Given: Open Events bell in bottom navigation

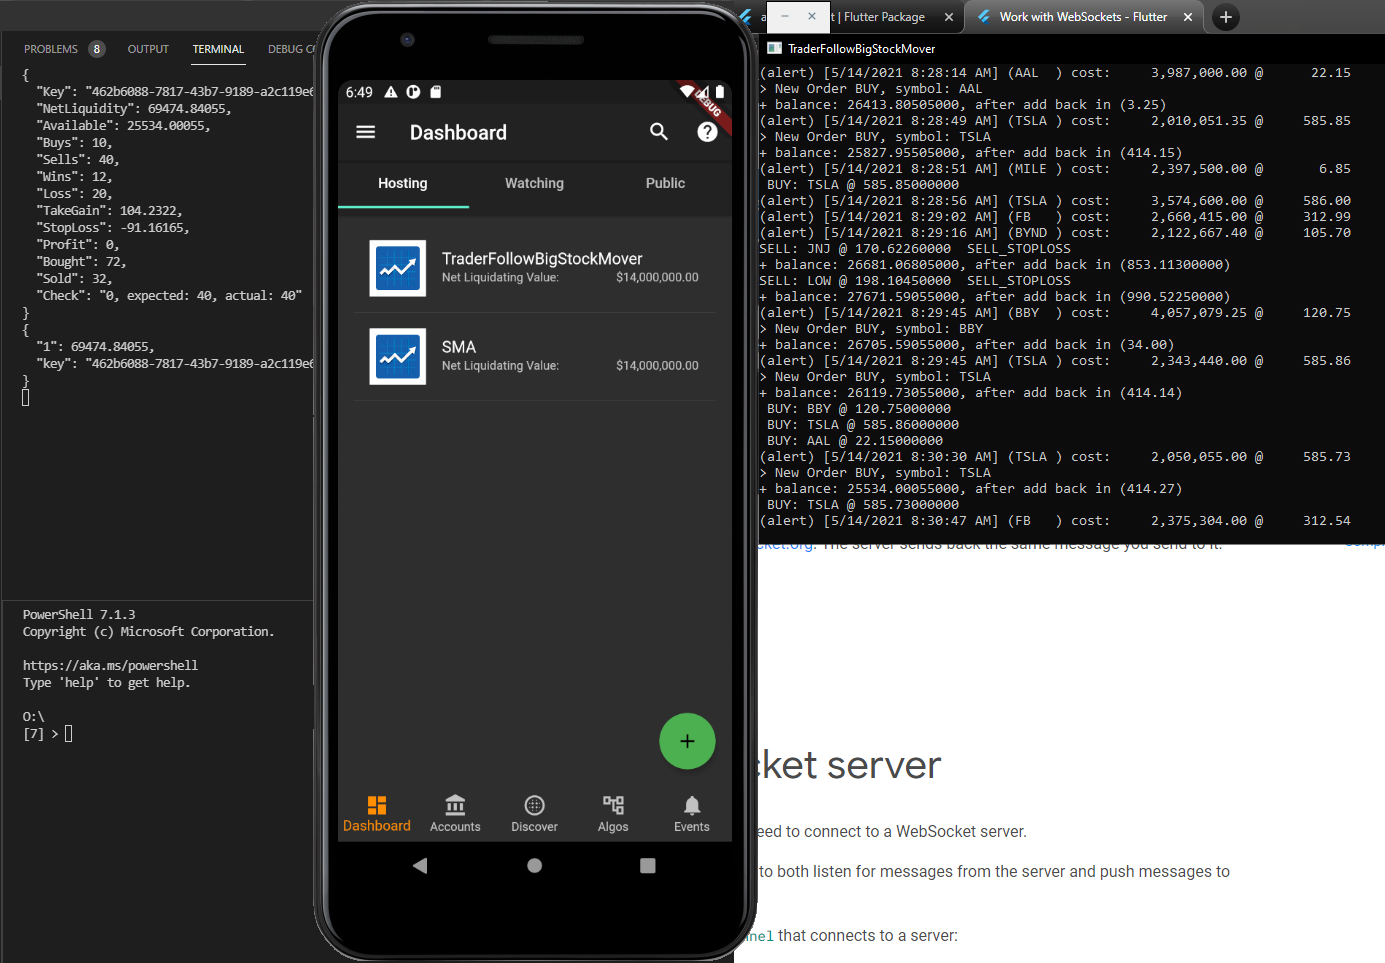Looking at the screenshot, I should coord(692,814).
